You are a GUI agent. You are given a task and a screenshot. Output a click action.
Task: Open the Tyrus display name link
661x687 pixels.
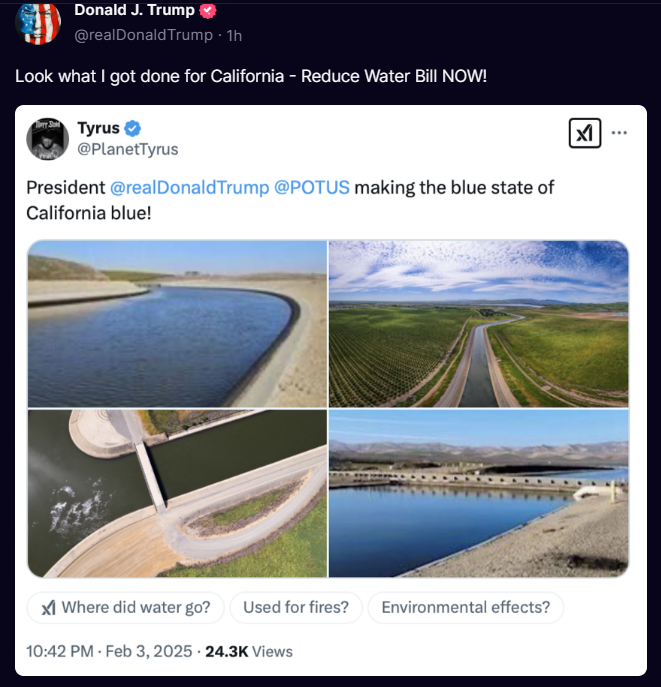pos(98,128)
